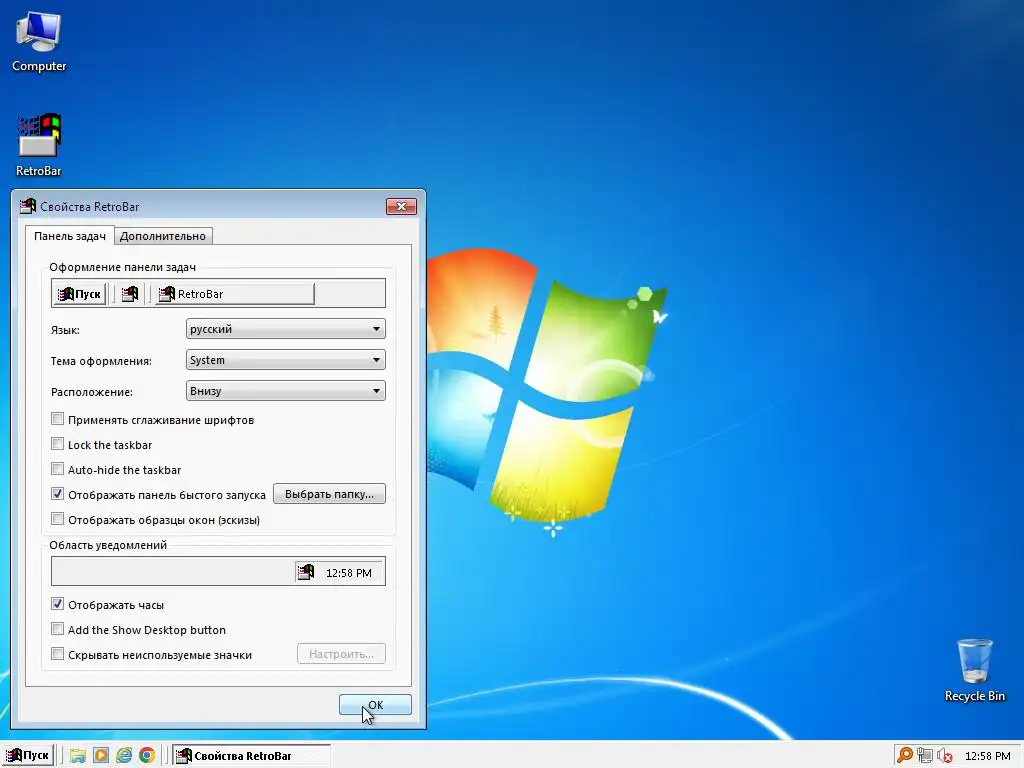Screen dimensions: 1024x768
Task: Click the Свойства RetroBar taskbar button
Action: click(251, 756)
